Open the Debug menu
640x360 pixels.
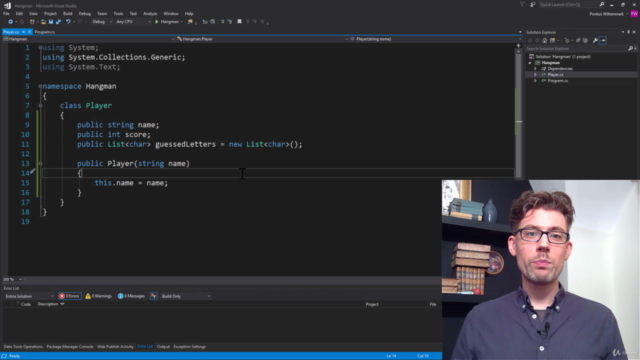point(84,13)
